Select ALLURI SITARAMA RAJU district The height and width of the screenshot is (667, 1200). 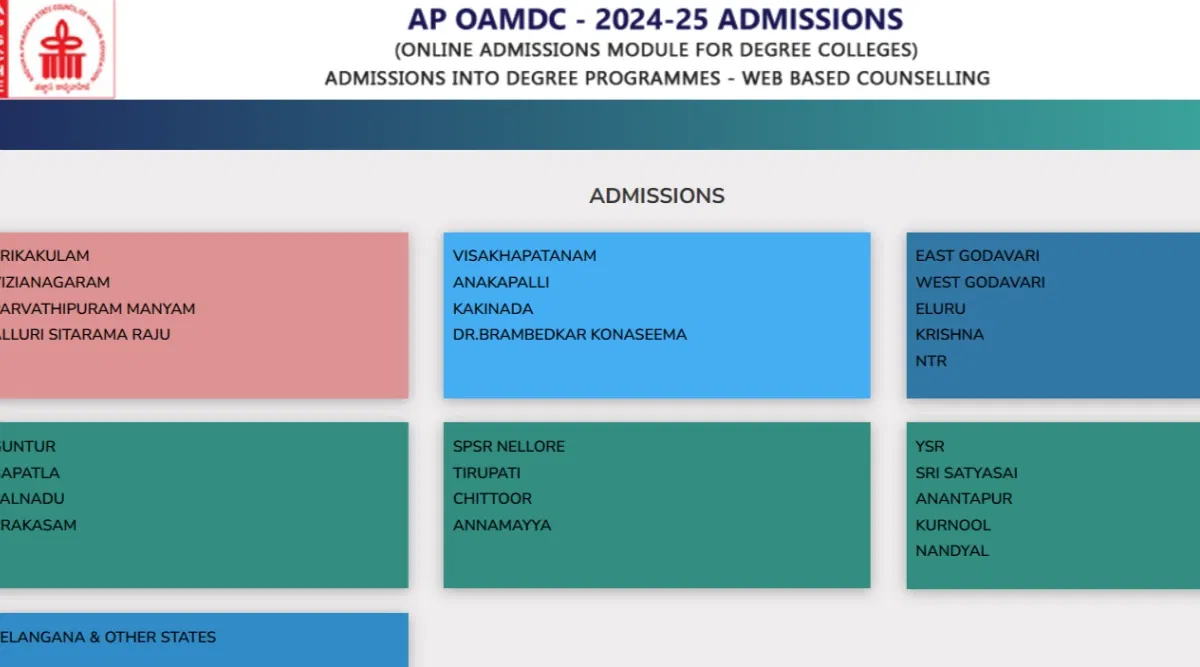(x=85, y=335)
